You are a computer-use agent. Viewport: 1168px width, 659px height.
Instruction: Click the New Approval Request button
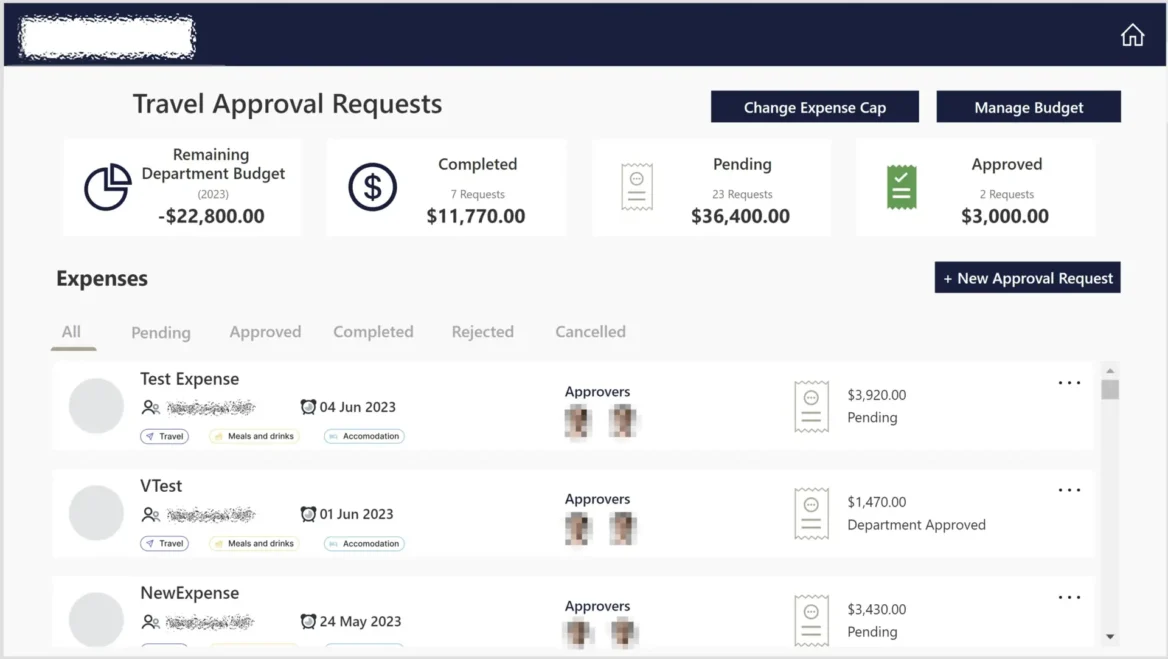point(1027,277)
